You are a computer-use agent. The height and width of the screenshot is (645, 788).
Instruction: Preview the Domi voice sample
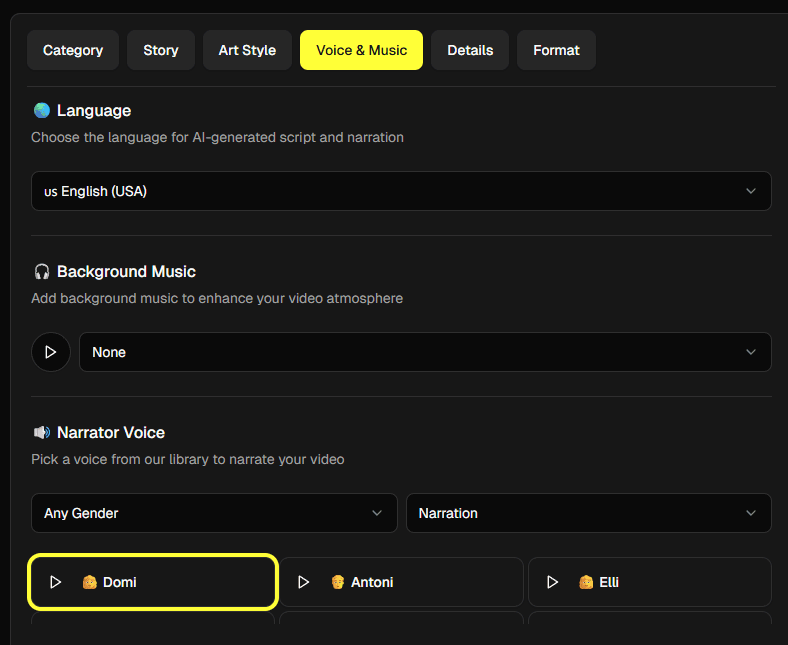56,582
